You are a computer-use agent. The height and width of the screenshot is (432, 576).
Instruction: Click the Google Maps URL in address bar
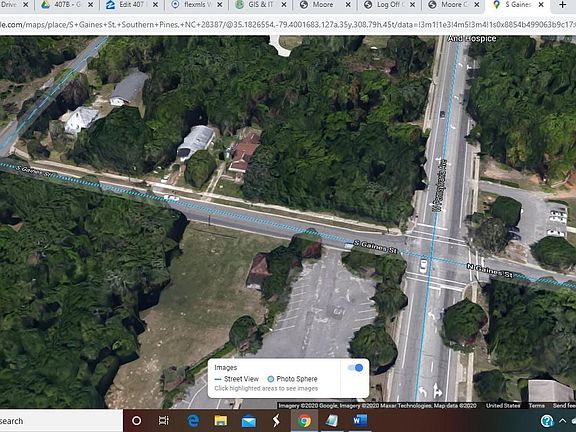click(x=288, y=25)
